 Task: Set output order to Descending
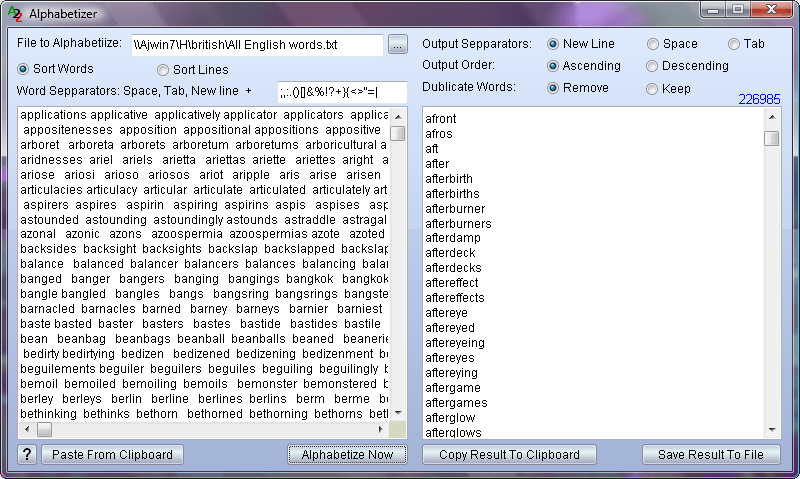coord(652,66)
